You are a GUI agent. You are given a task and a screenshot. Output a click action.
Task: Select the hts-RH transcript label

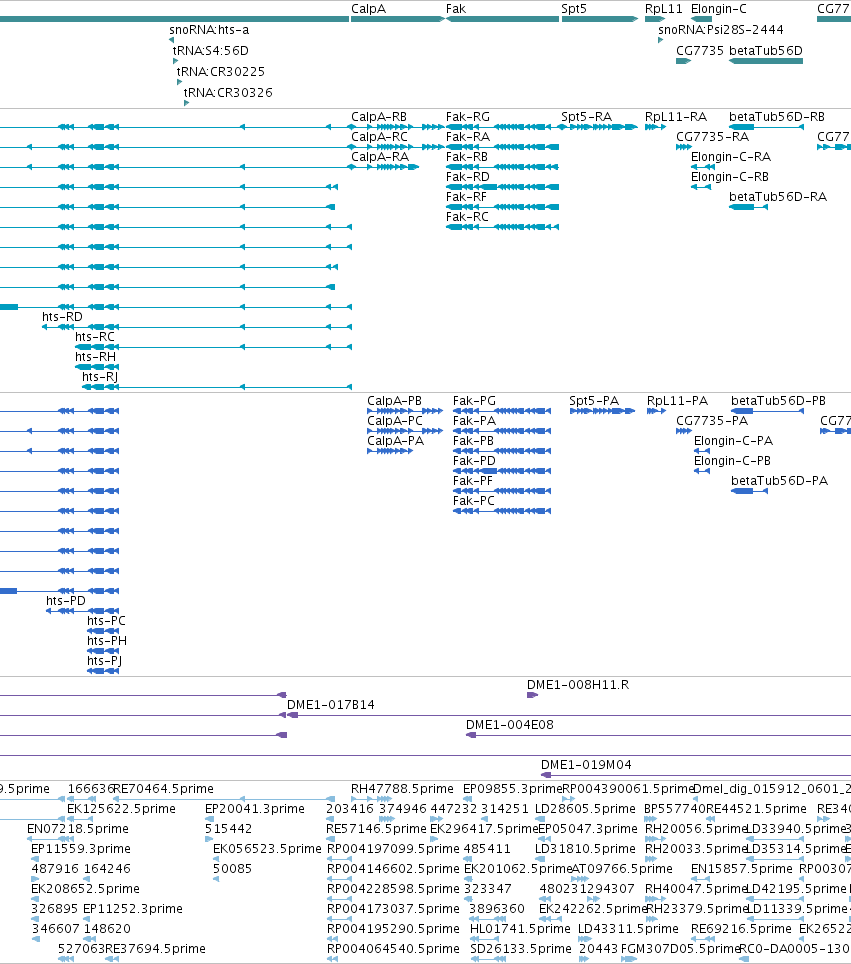95,357
